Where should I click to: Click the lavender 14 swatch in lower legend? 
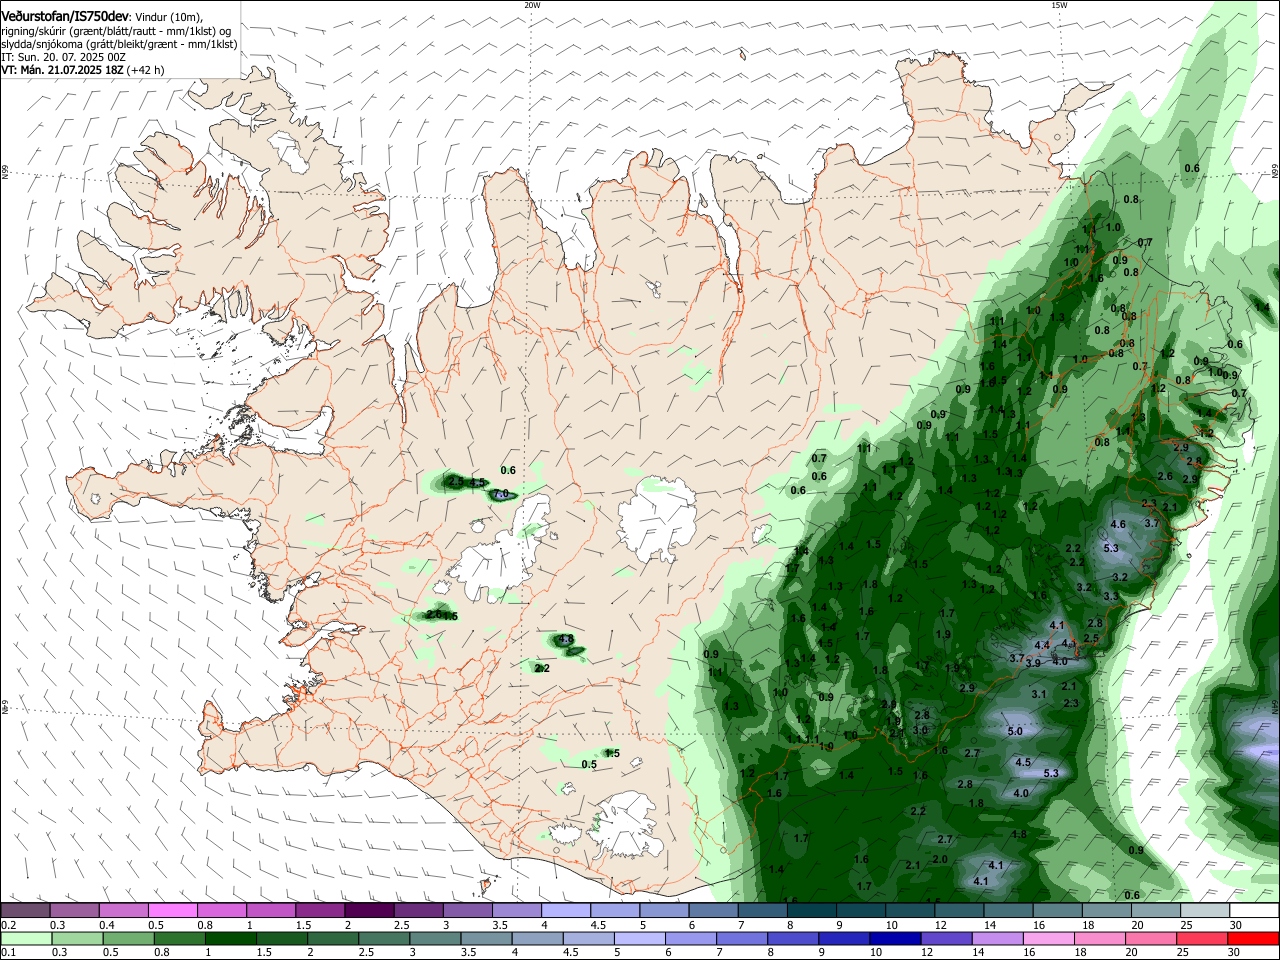click(998, 938)
